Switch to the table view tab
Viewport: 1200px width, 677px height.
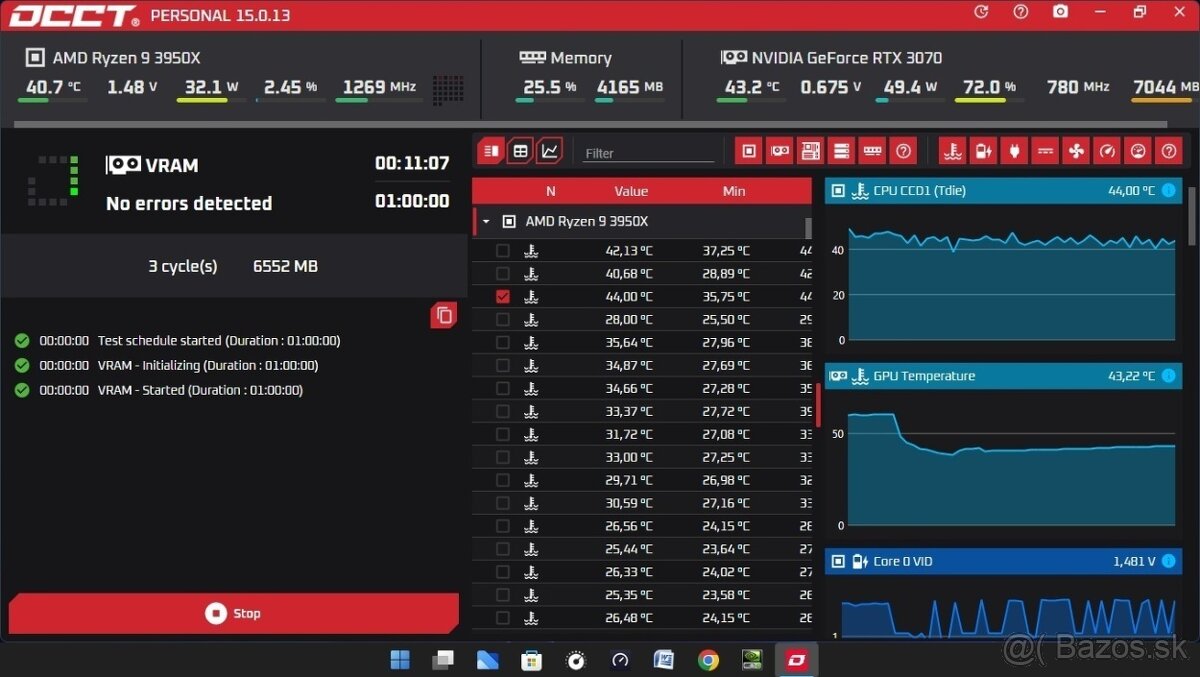click(x=519, y=149)
